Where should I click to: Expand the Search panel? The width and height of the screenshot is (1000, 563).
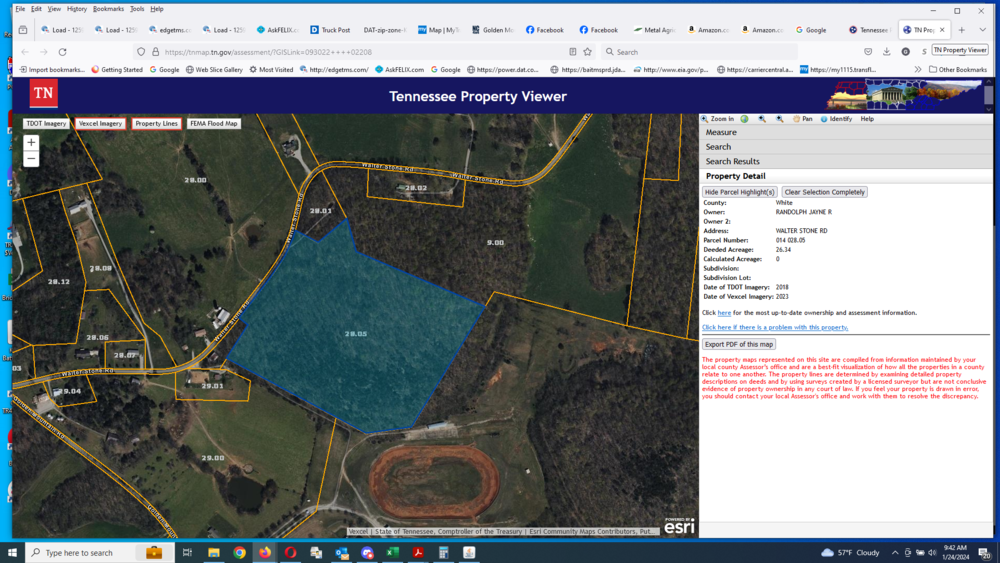point(718,147)
